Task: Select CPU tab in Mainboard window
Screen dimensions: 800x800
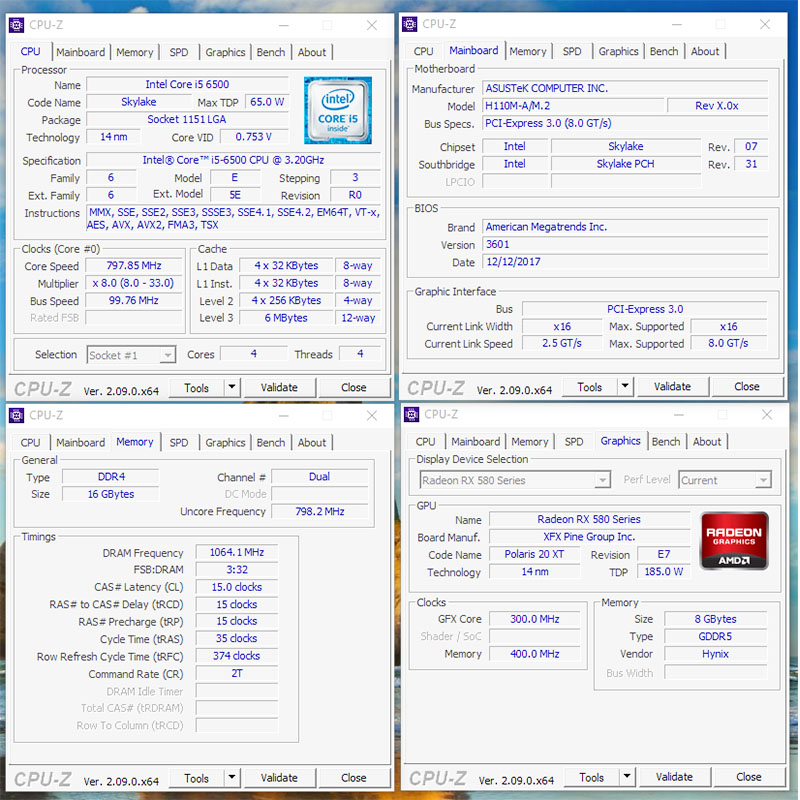Action: tap(423, 51)
